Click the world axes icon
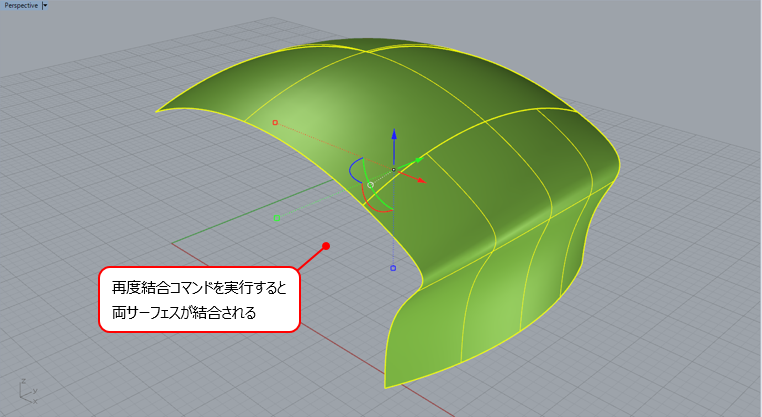The height and width of the screenshot is (417, 762). [x=28, y=391]
